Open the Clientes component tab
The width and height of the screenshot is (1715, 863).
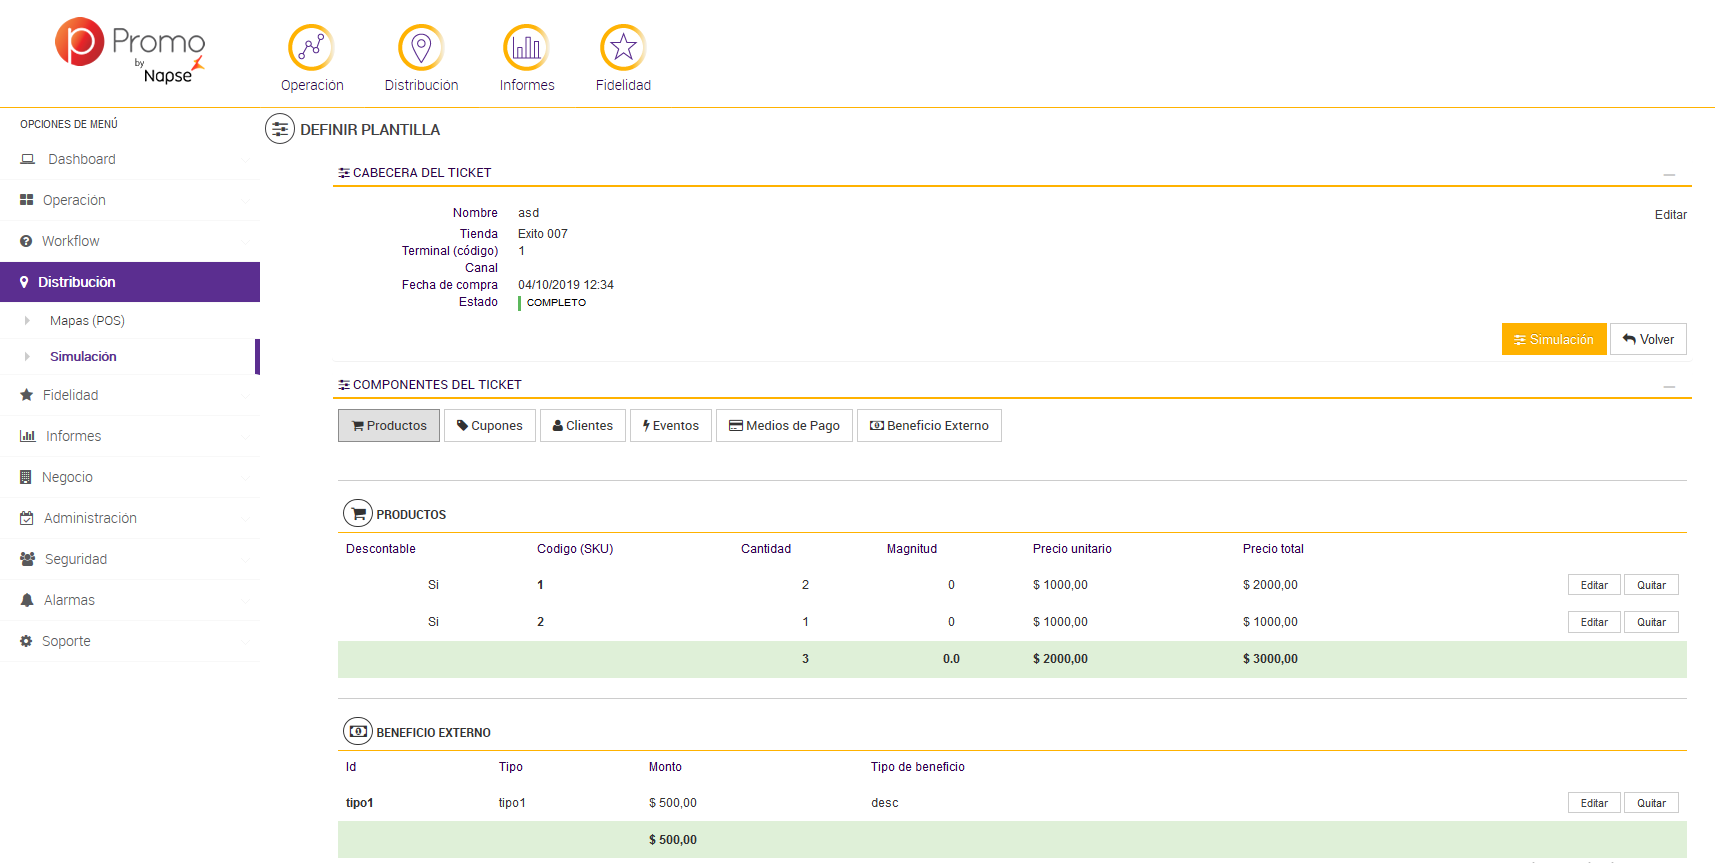pos(583,426)
